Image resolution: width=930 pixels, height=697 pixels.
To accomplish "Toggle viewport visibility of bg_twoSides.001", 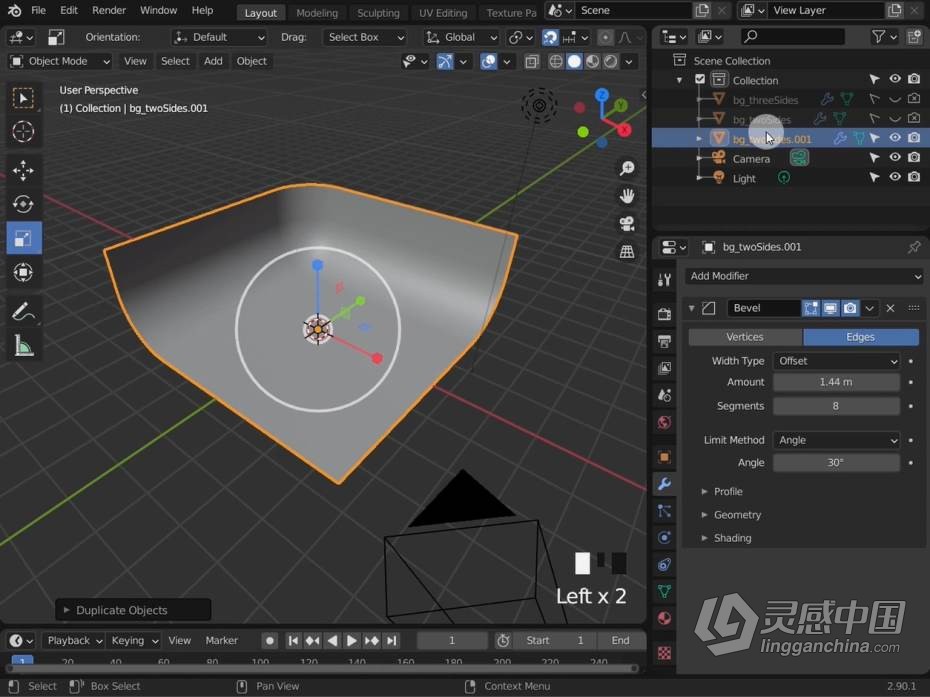I will (894, 138).
